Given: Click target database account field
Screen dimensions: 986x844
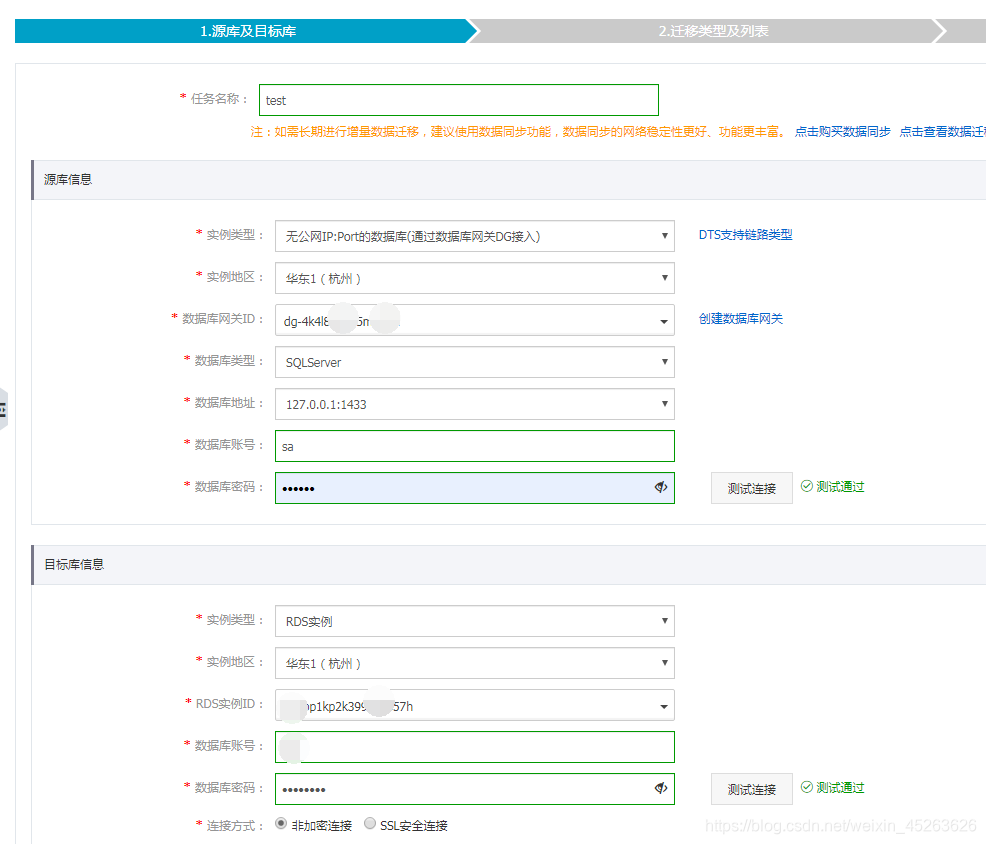Looking at the screenshot, I should (x=475, y=747).
